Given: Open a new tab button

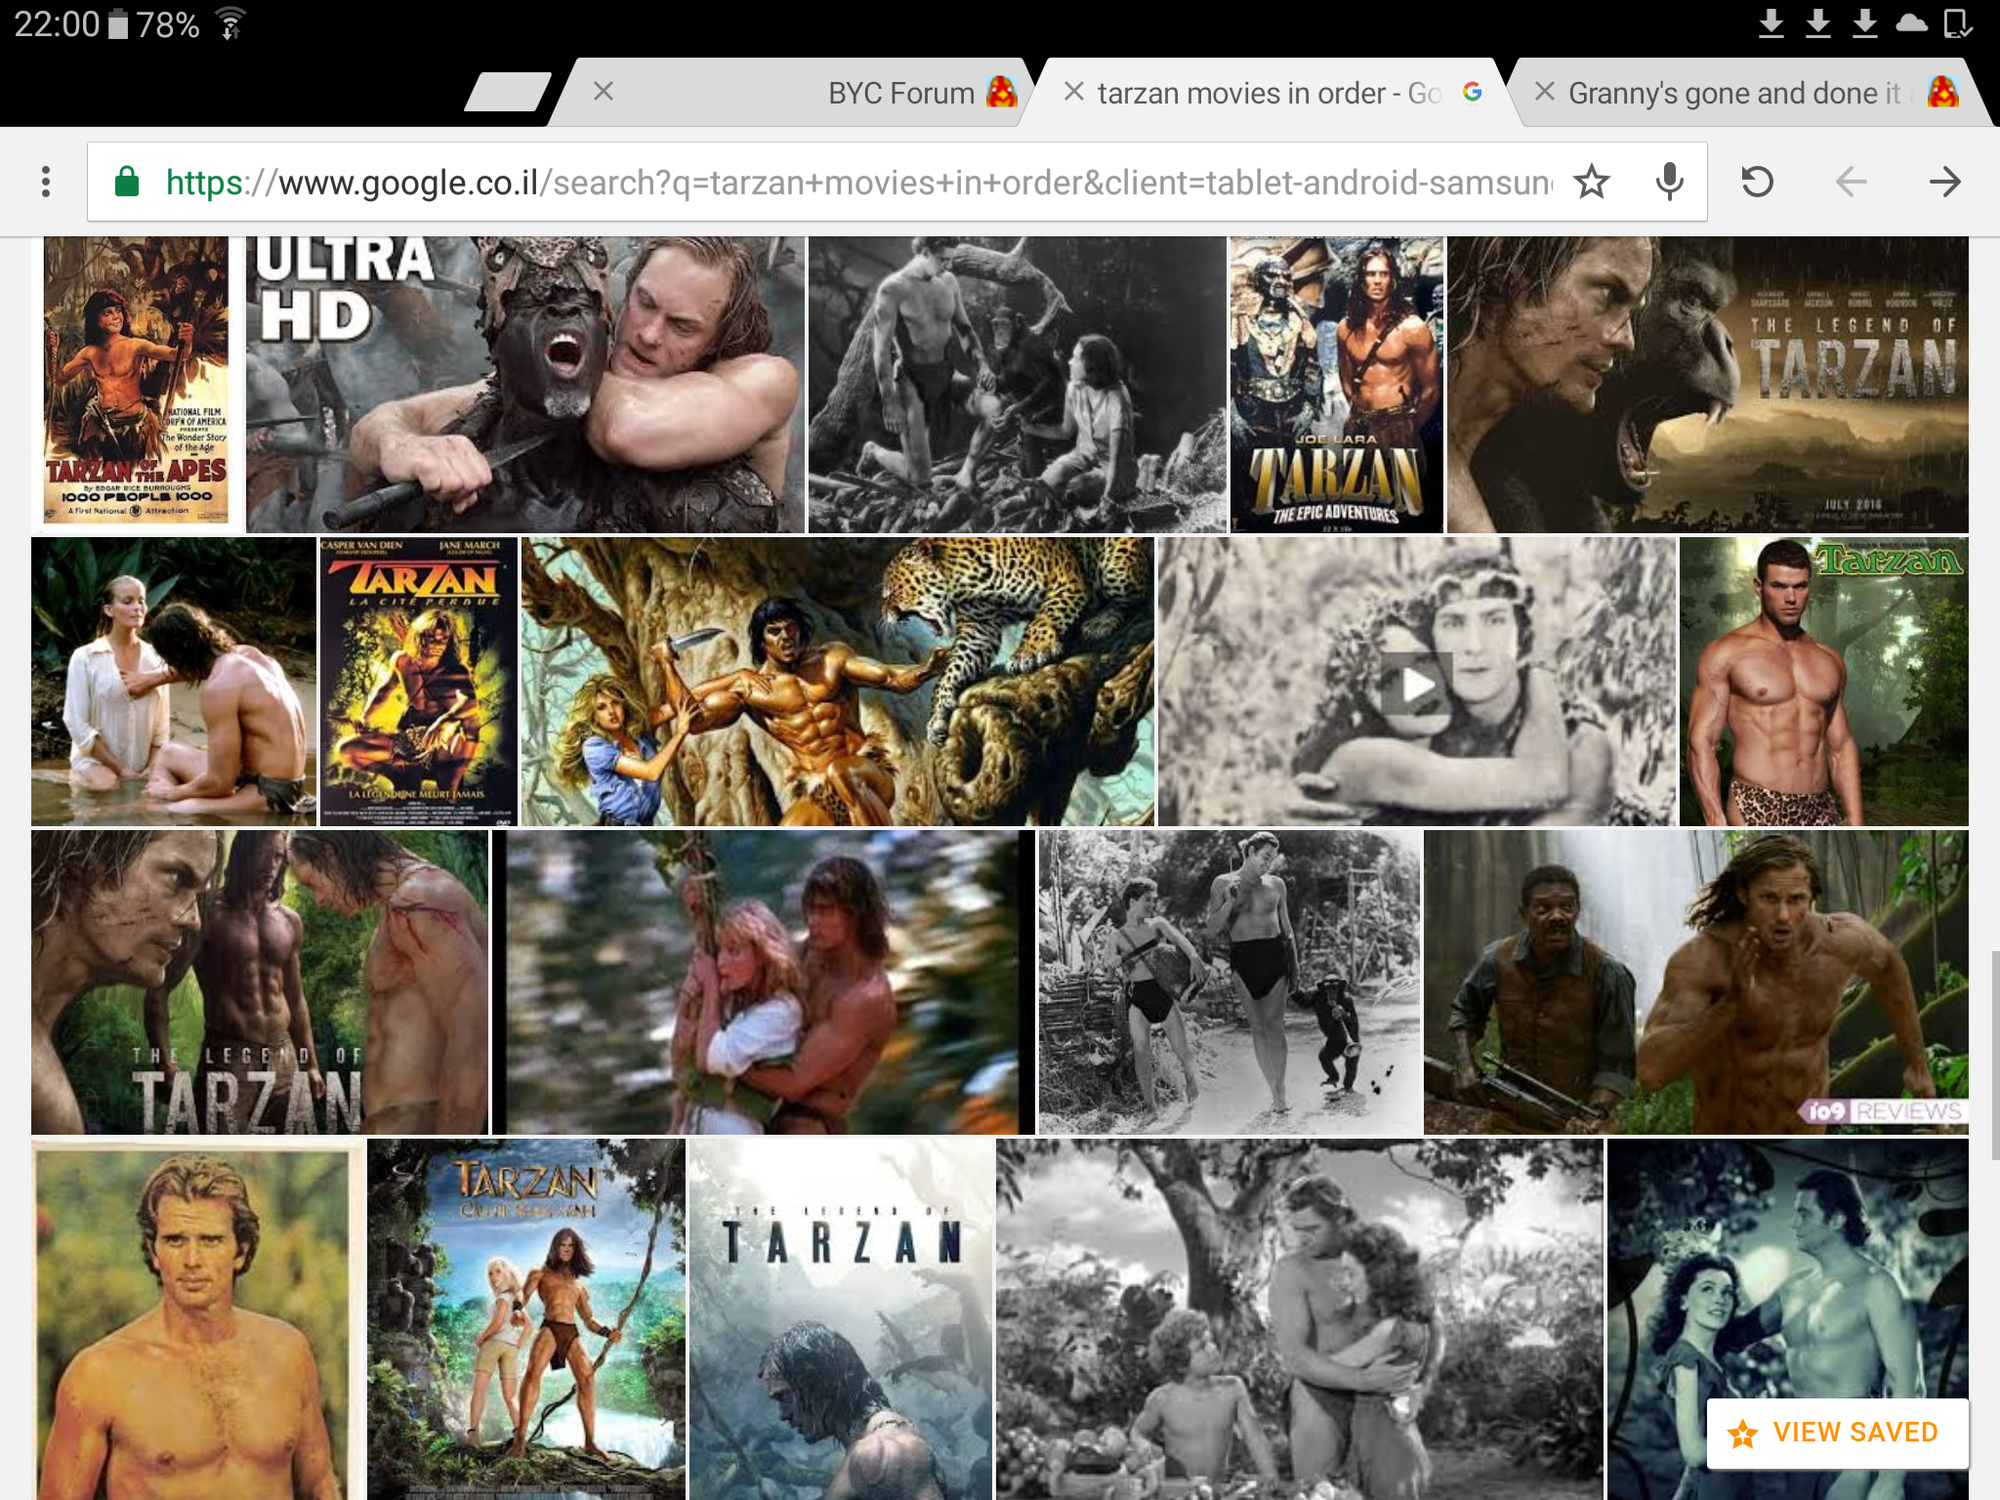Looking at the screenshot, I should (x=508, y=92).
